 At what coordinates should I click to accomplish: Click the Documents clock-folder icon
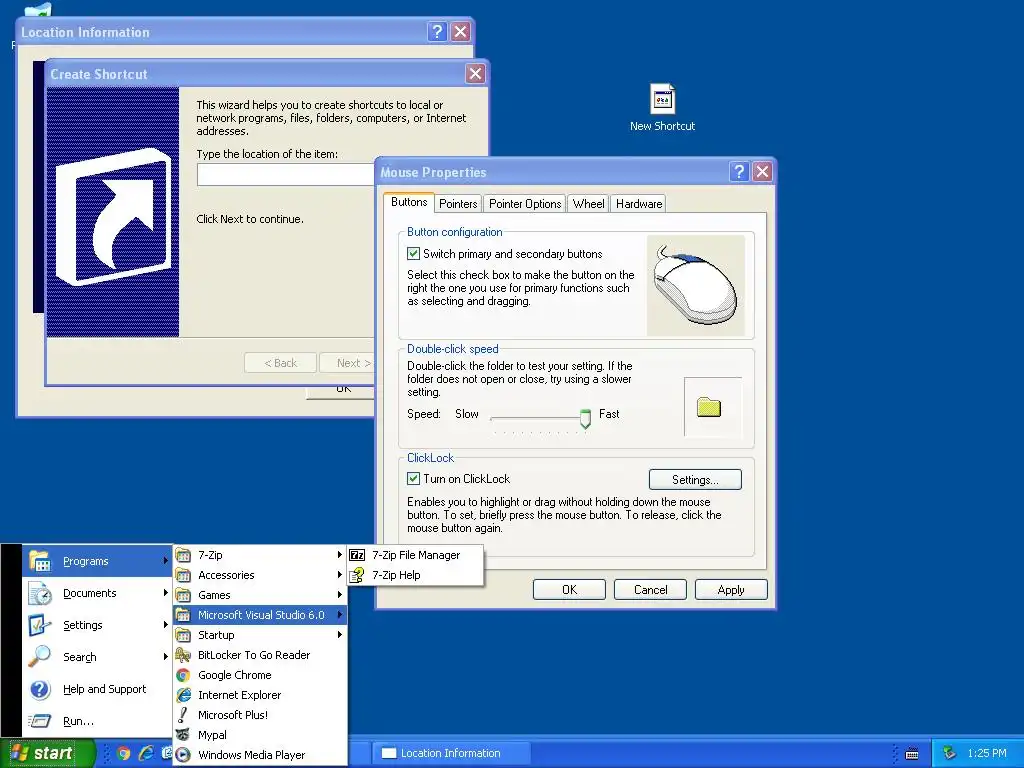(x=40, y=593)
